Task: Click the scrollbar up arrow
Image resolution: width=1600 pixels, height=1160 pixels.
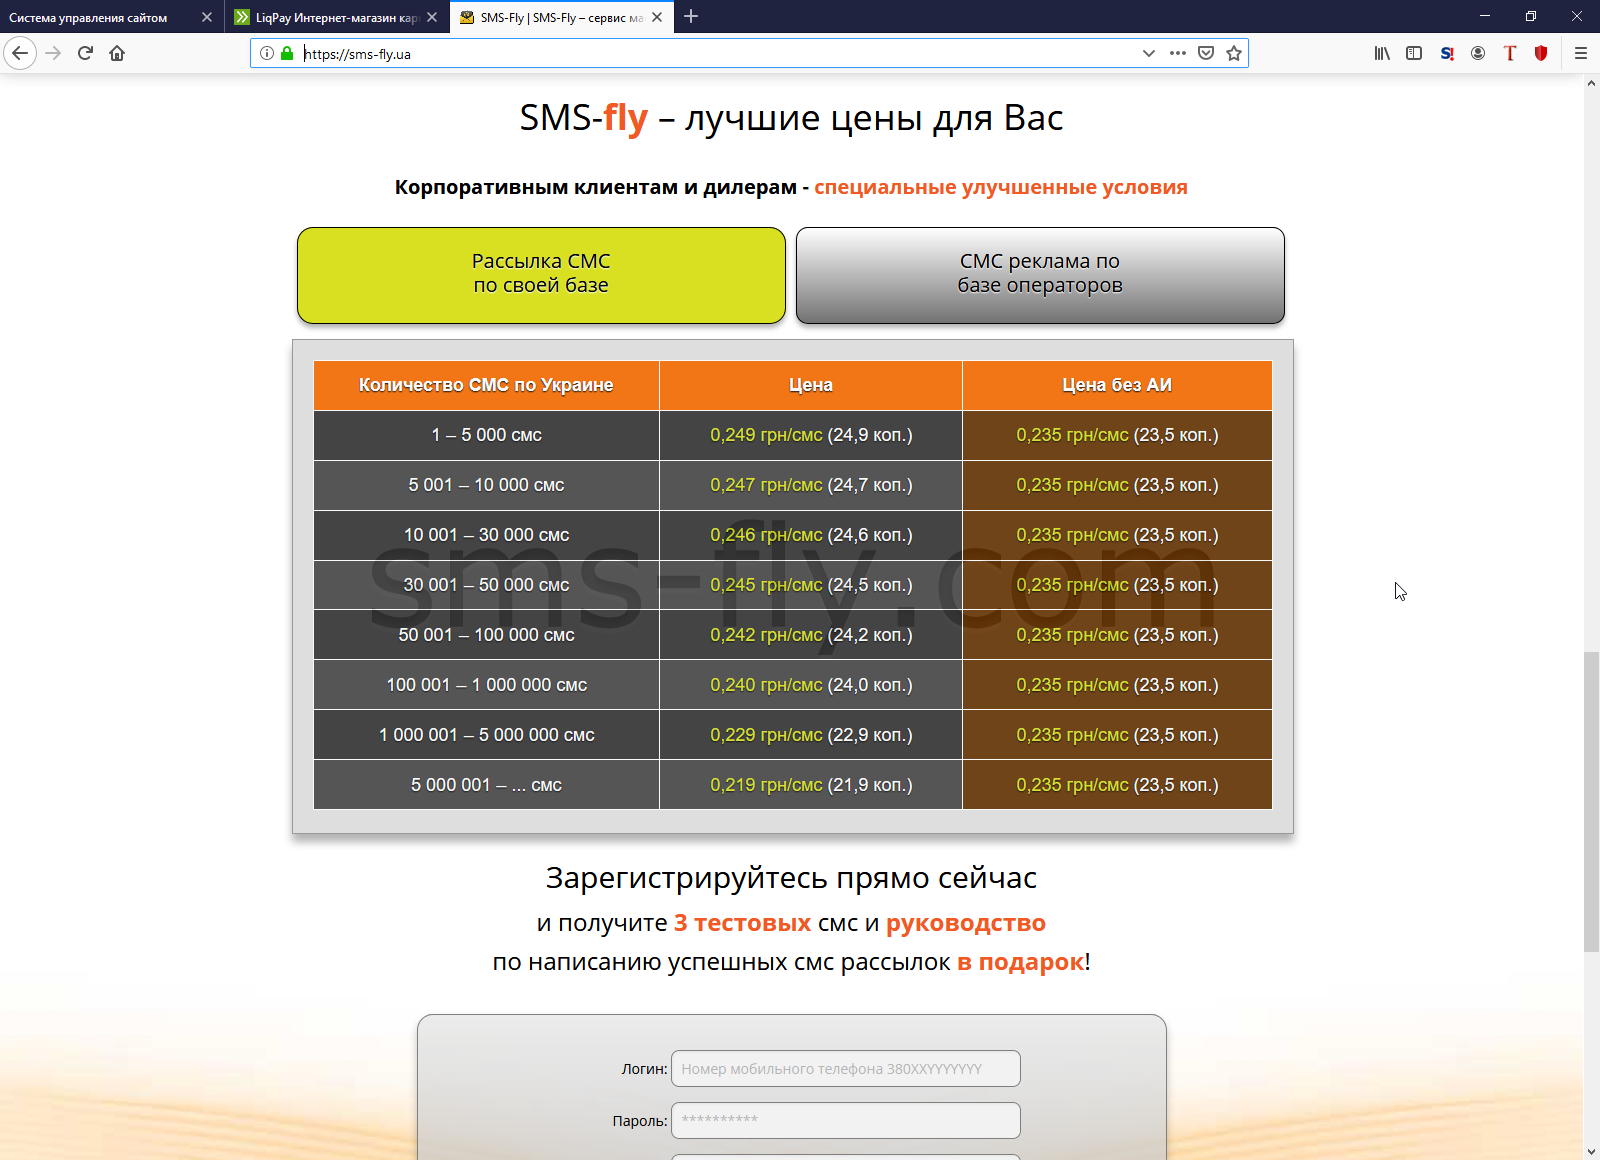Action: [1591, 83]
